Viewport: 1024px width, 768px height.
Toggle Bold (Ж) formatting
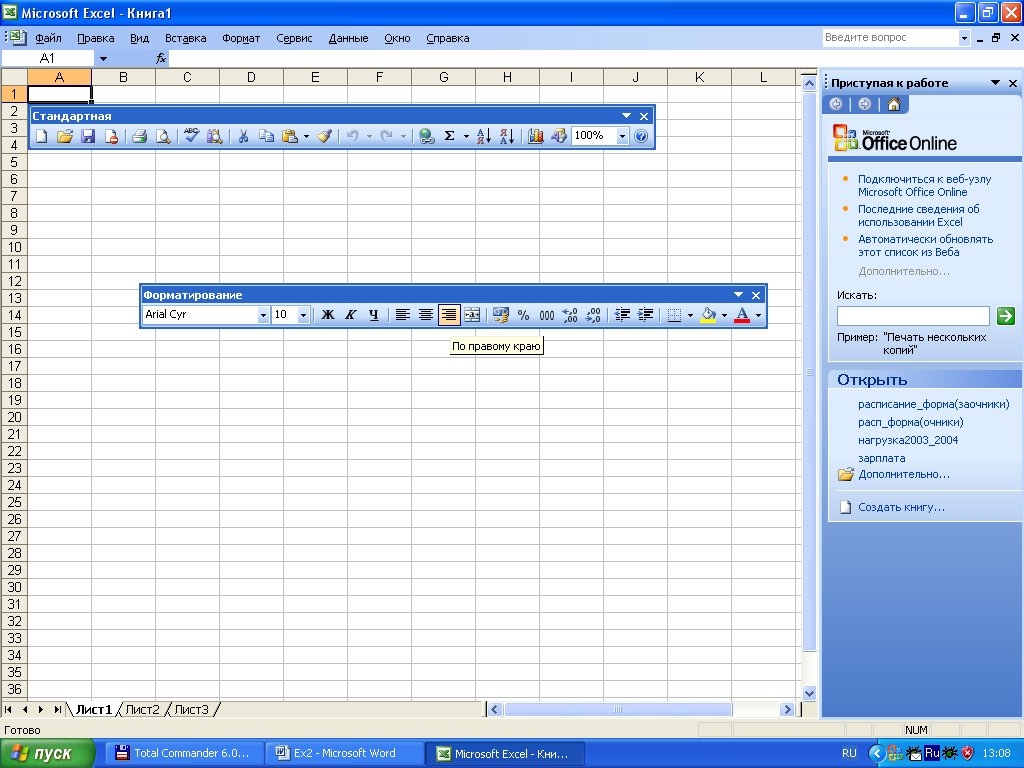pyautogui.click(x=328, y=315)
